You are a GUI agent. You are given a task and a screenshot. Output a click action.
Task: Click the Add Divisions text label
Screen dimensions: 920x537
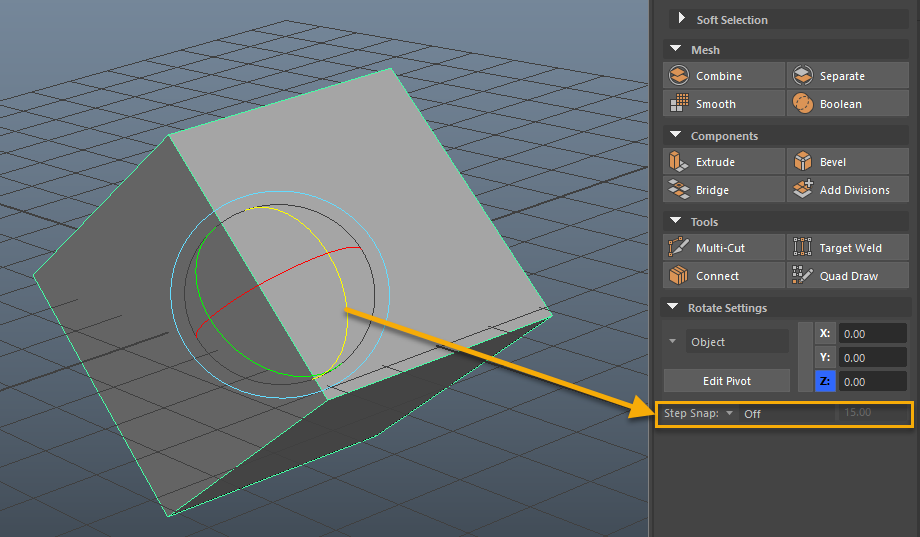(854, 190)
